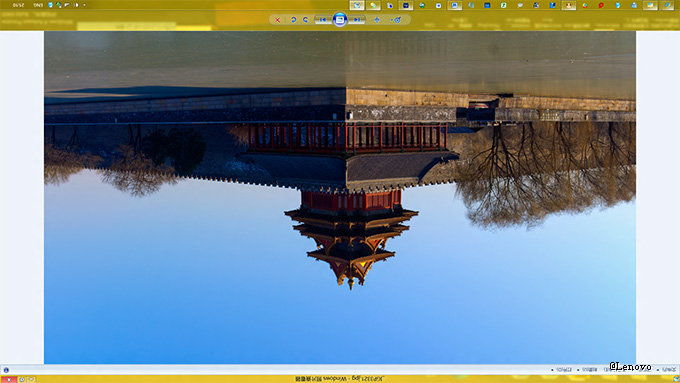Click the red close button of viewer window

click(9, 380)
